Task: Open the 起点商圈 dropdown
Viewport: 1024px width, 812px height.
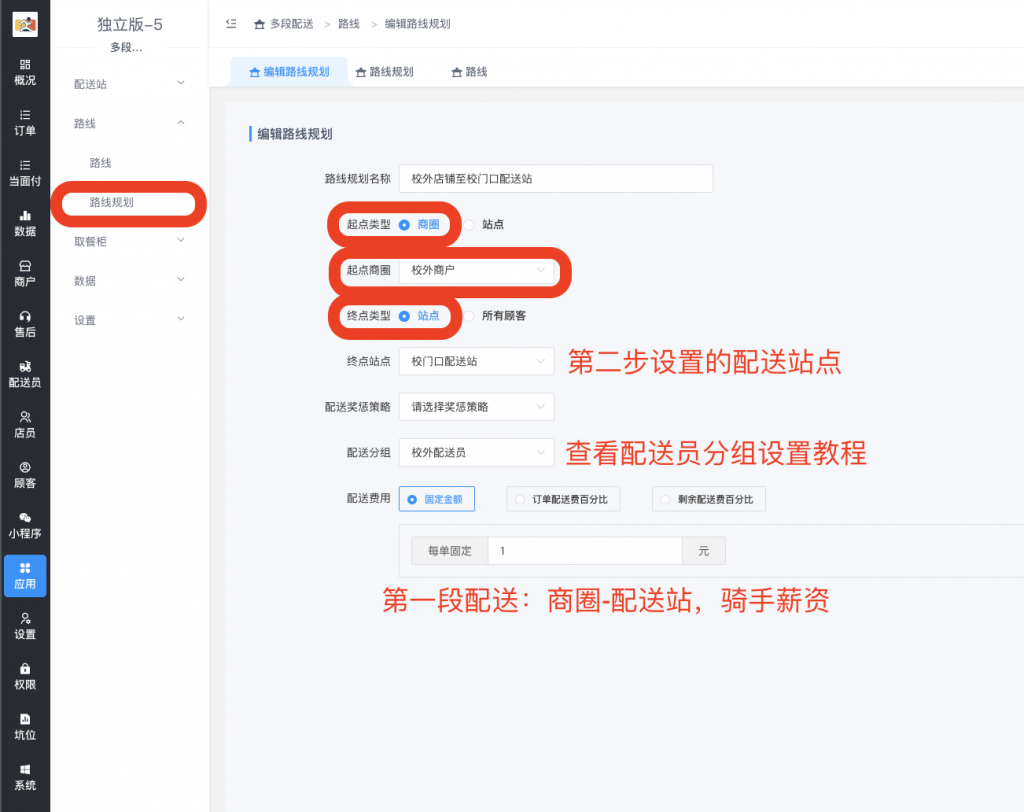Action: tap(476, 269)
